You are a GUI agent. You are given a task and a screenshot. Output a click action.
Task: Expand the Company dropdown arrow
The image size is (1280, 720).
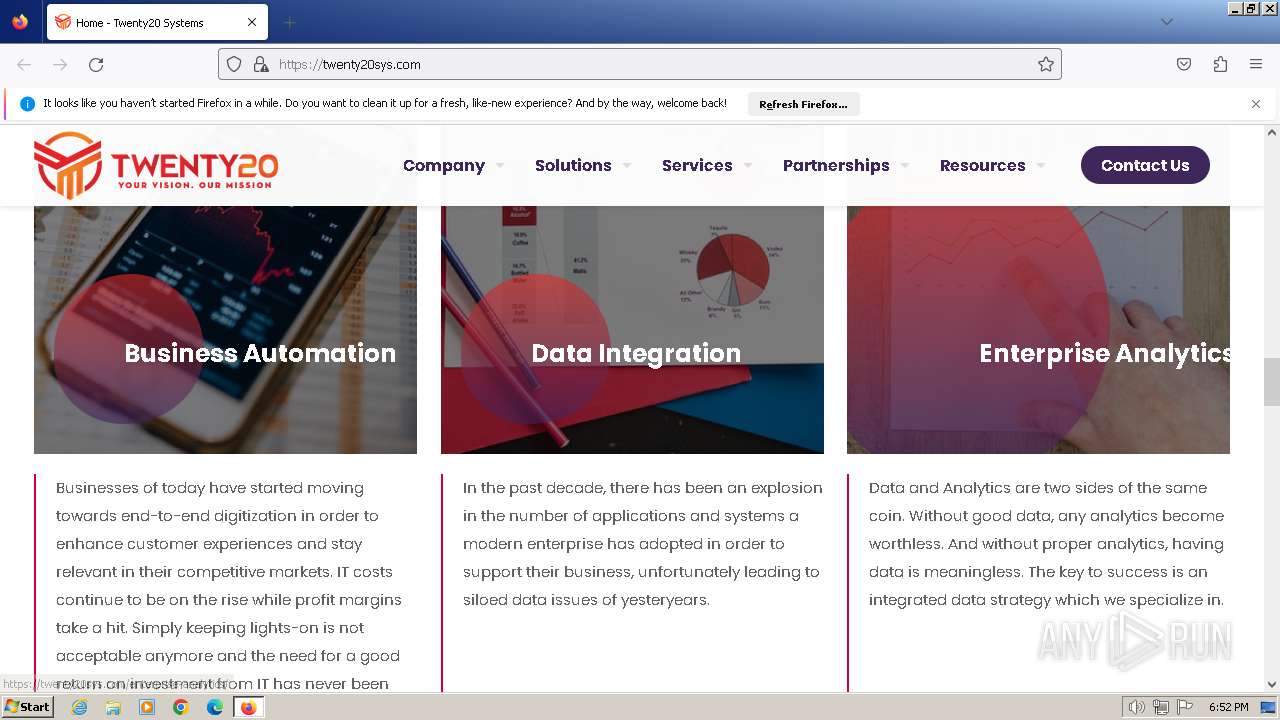pos(500,166)
